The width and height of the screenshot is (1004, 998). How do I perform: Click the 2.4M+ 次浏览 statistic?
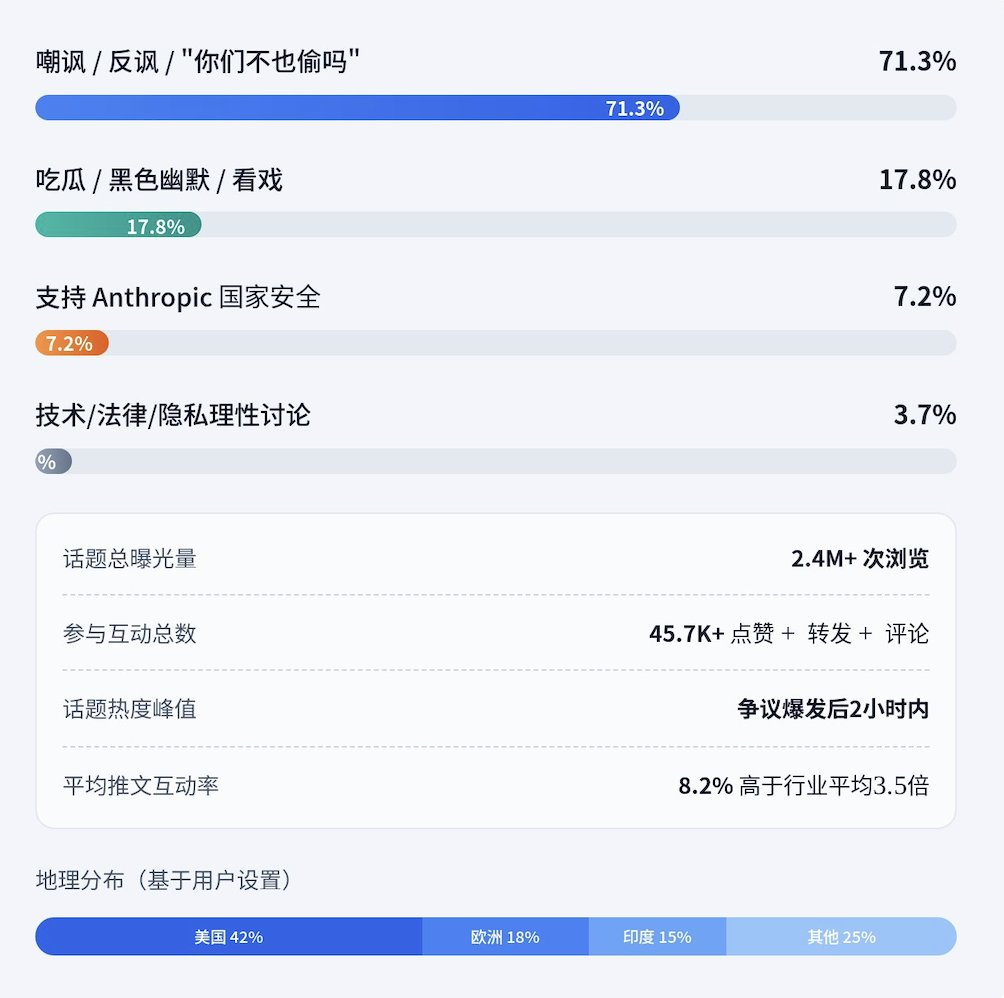coord(859,558)
